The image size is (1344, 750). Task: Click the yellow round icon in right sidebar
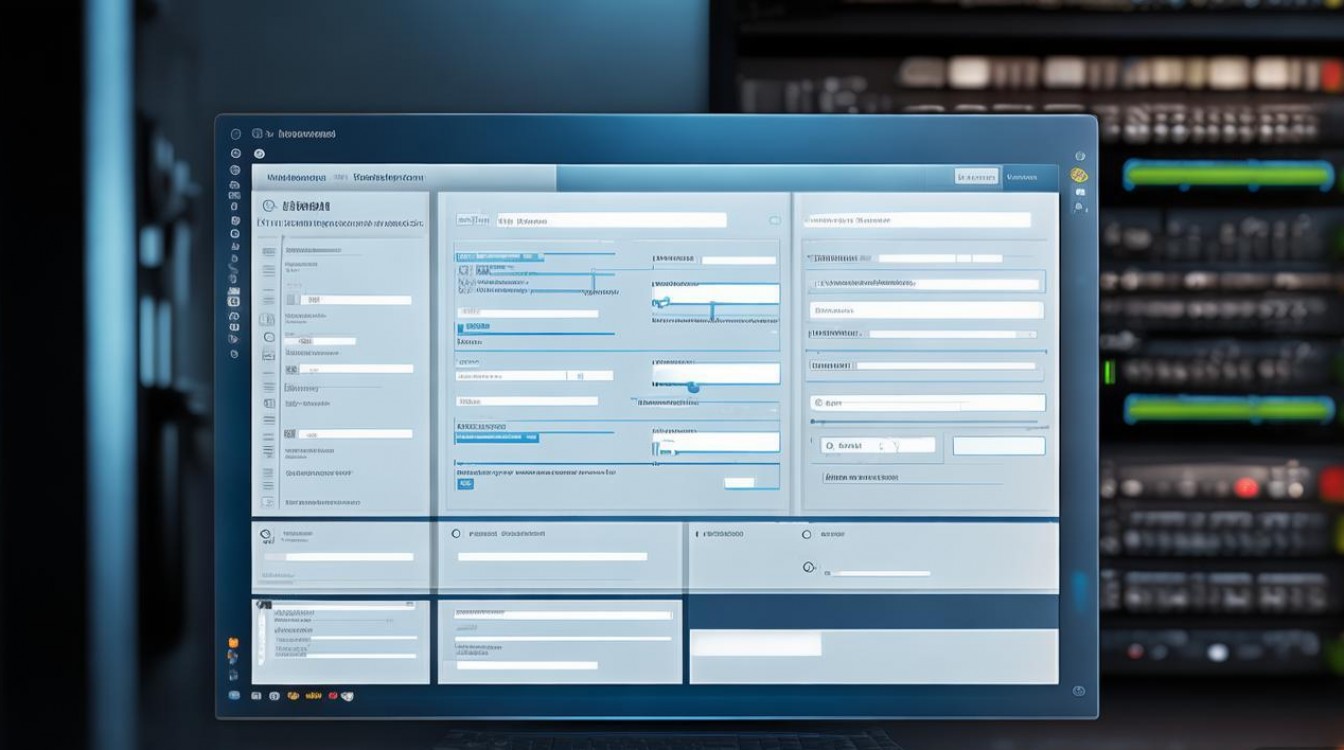(1079, 175)
